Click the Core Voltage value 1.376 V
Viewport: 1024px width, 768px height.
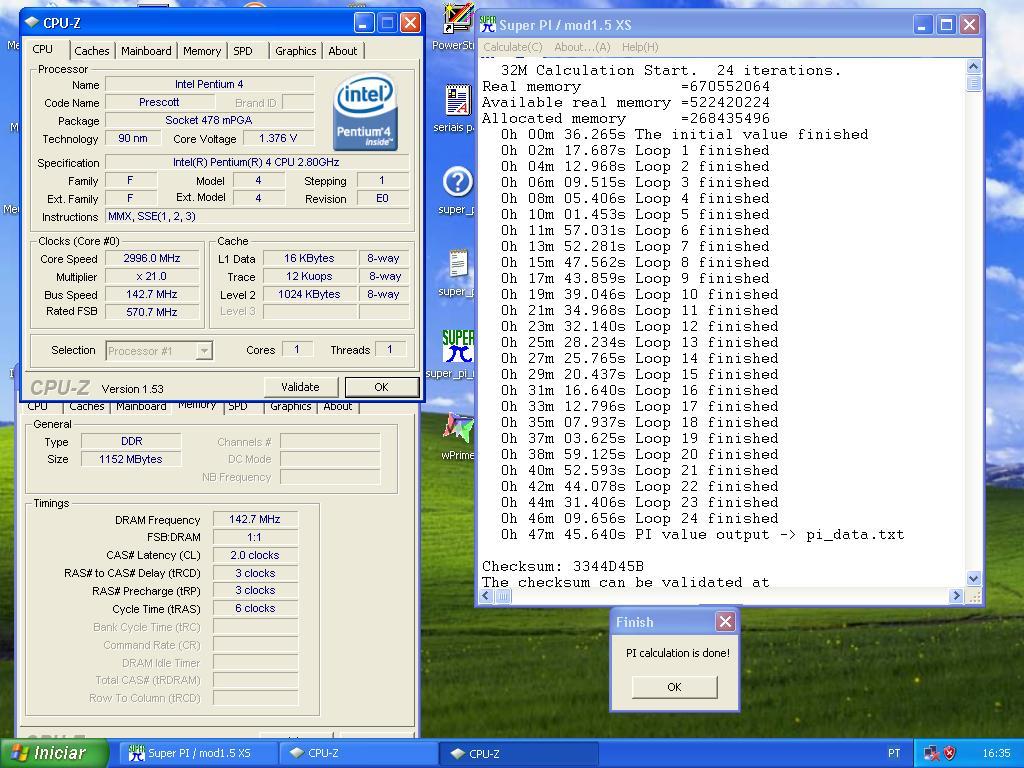tap(278, 138)
